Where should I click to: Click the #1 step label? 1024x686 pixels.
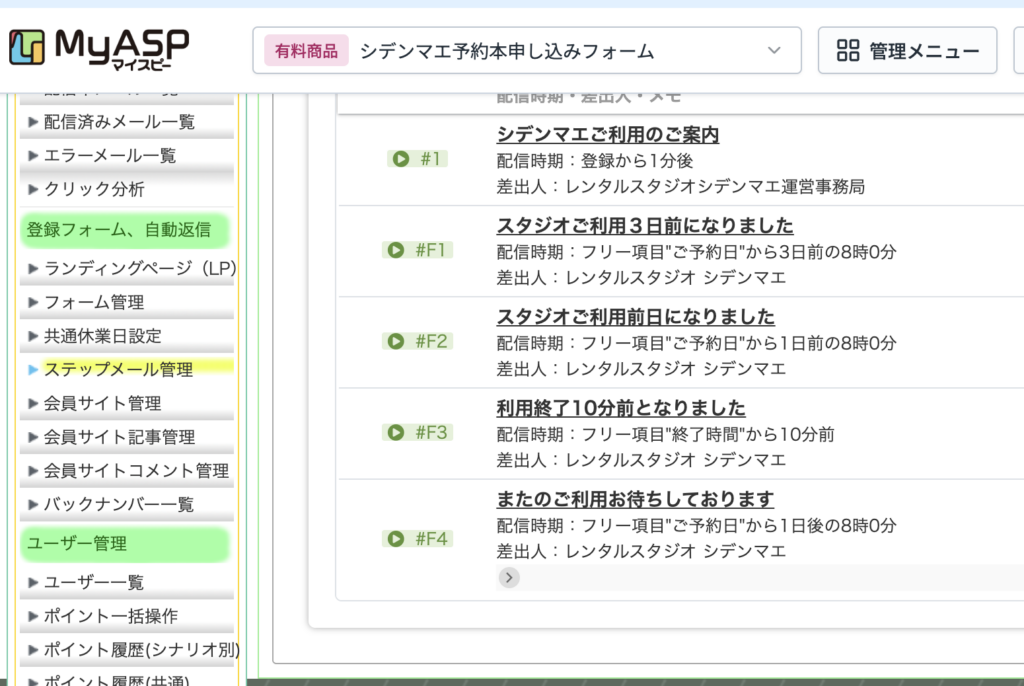[430, 159]
